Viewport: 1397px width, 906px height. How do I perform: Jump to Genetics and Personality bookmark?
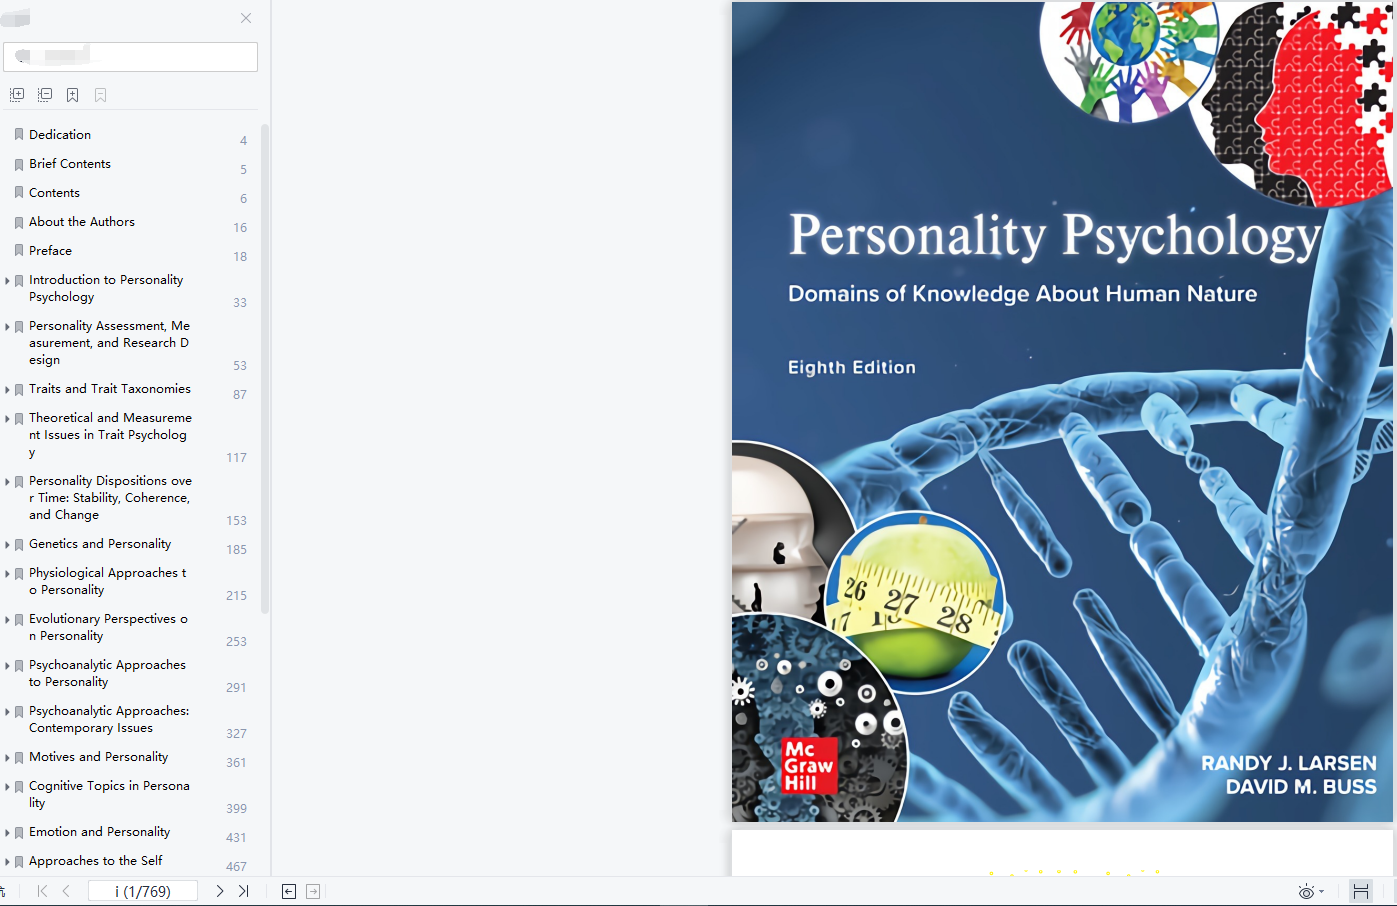pyautogui.click(x=100, y=543)
